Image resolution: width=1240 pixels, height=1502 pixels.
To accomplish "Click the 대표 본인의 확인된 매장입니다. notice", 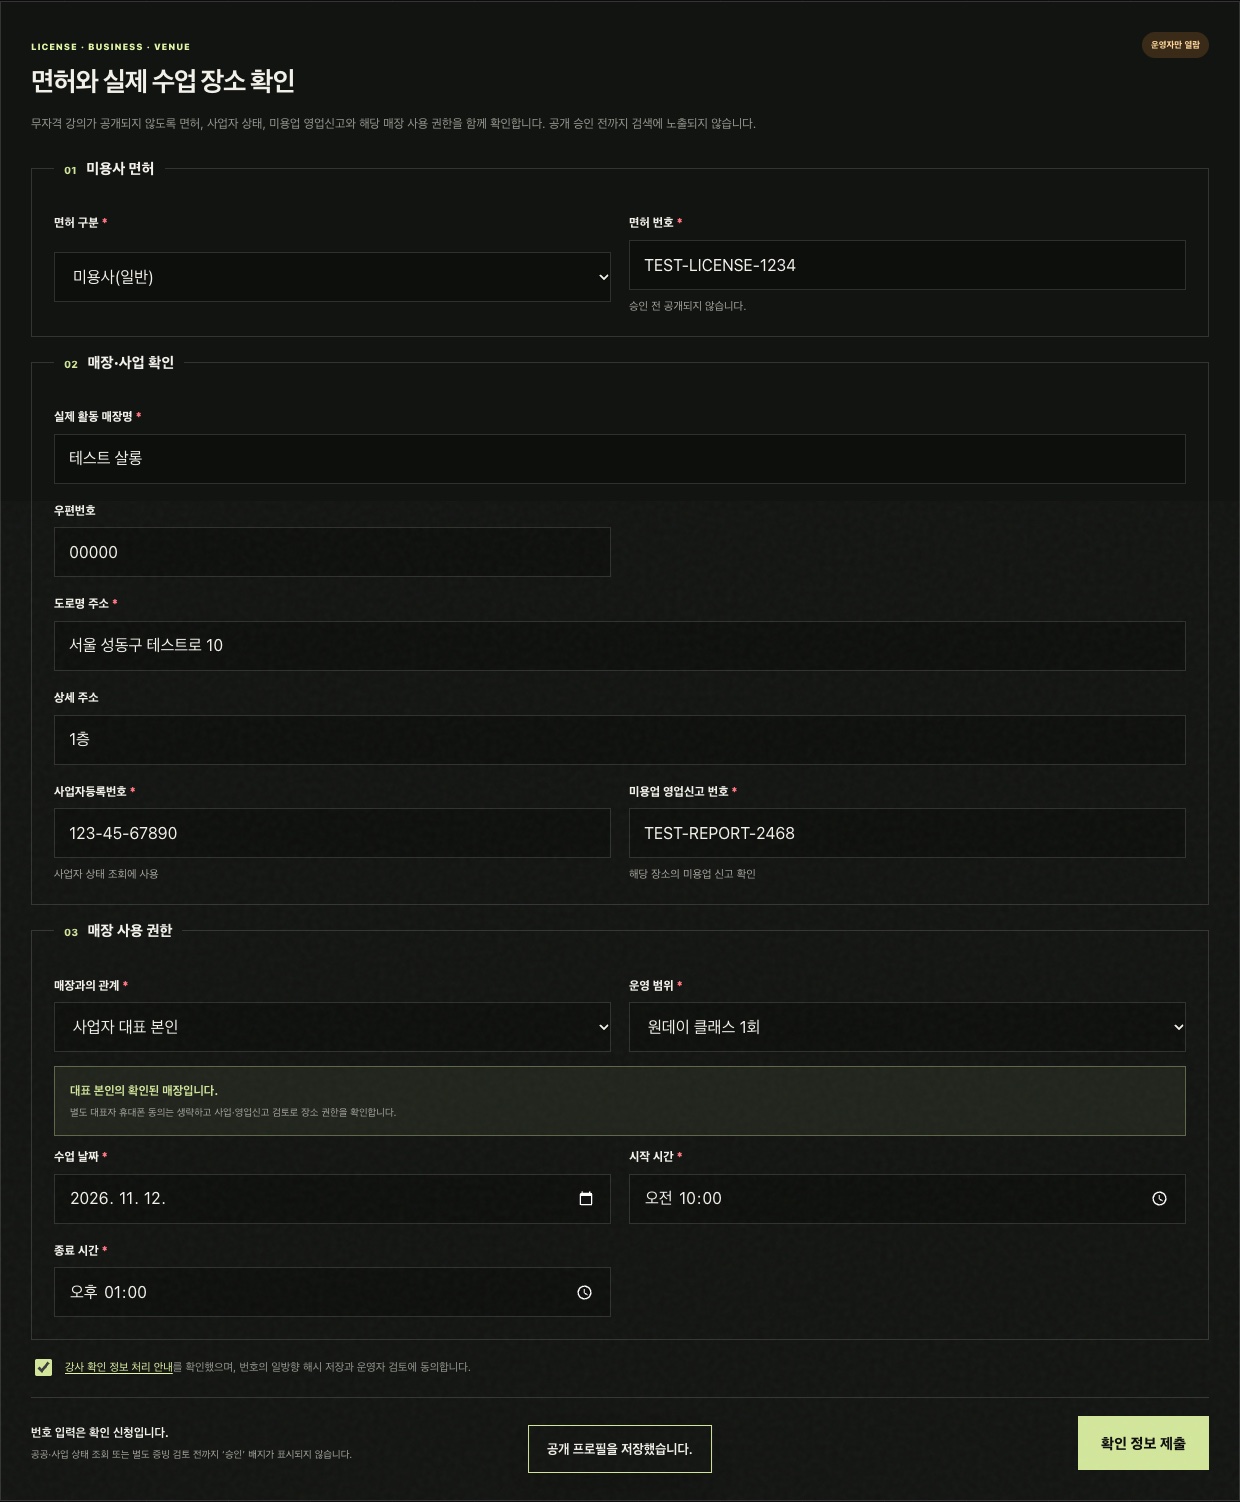I will [620, 1101].
